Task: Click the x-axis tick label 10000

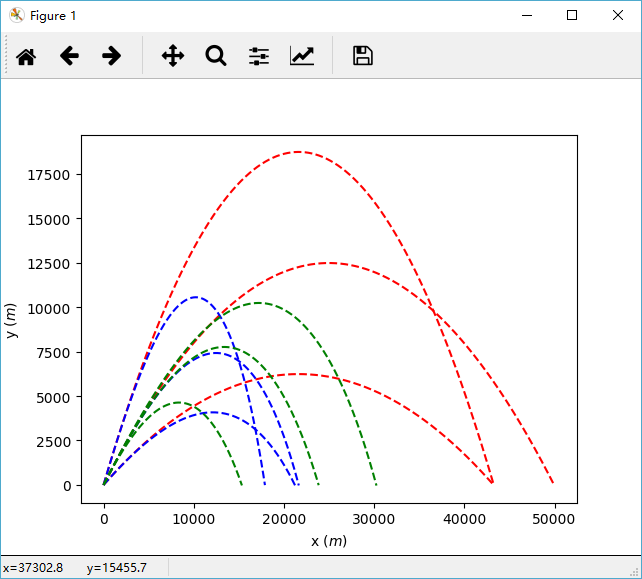Action: point(194,519)
